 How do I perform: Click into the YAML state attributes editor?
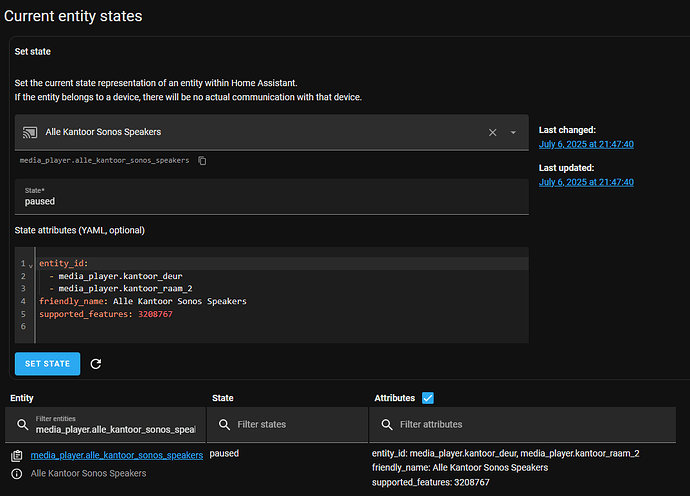point(272,295)
